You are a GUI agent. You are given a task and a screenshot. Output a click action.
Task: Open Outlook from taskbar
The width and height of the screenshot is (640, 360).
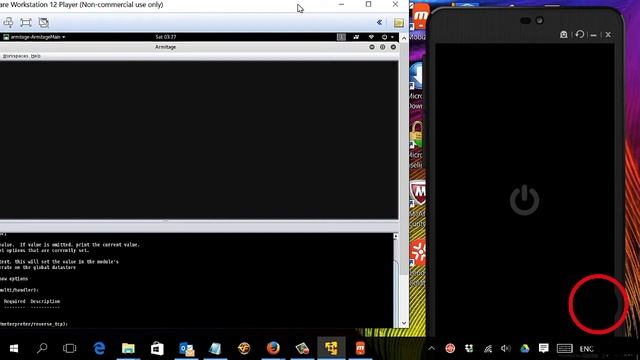click(x=187, y=348)
